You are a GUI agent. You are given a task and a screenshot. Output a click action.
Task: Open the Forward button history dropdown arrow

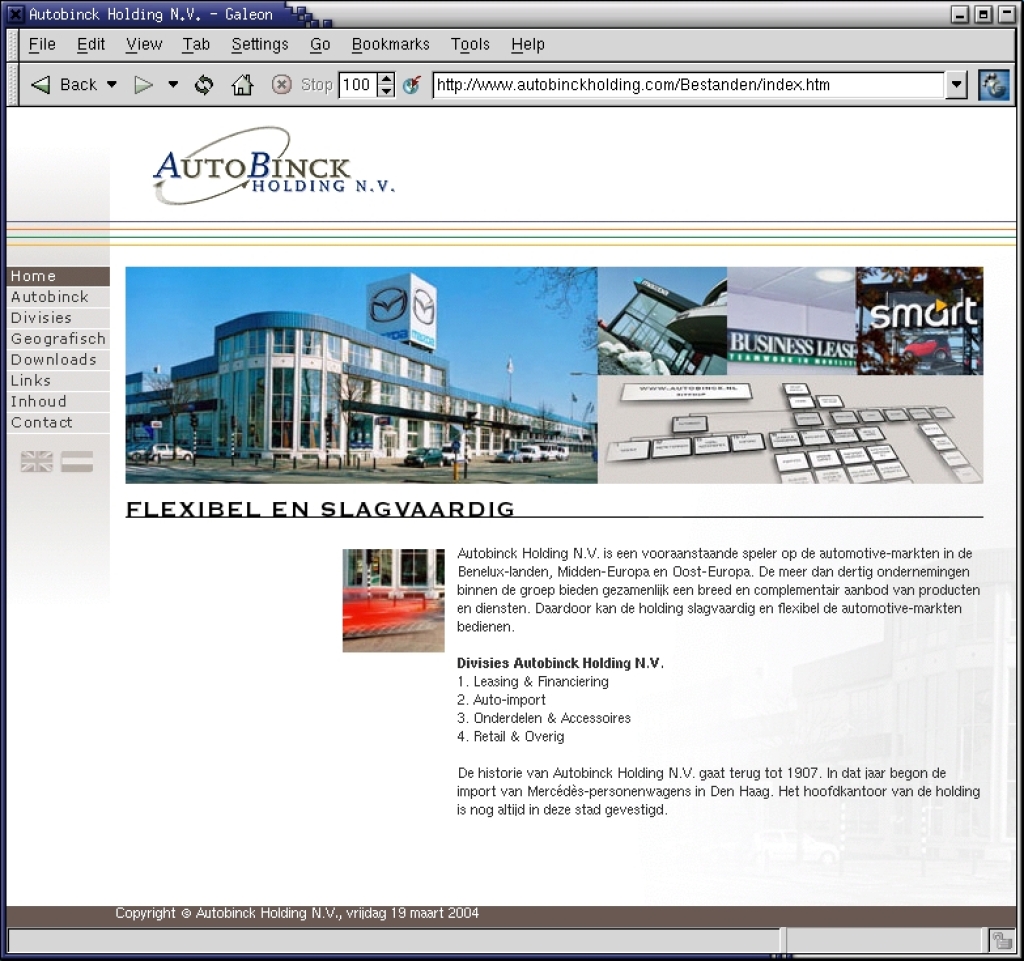(x=172, y=85)
